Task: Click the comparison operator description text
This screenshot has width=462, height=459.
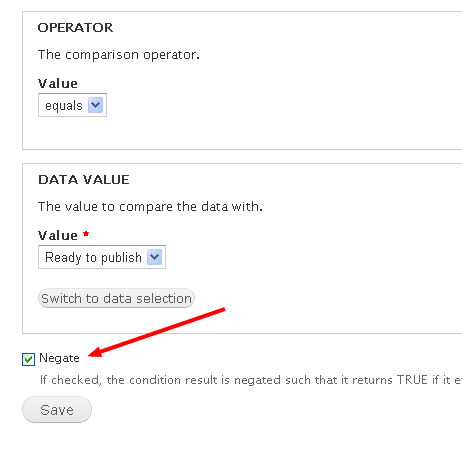Action: [x=119, y=55]
